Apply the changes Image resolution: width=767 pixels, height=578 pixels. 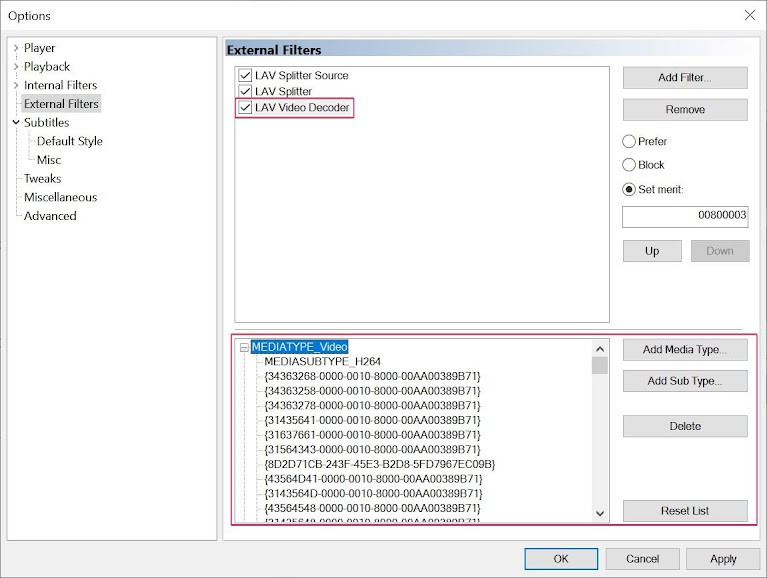[x=723, y=559]
